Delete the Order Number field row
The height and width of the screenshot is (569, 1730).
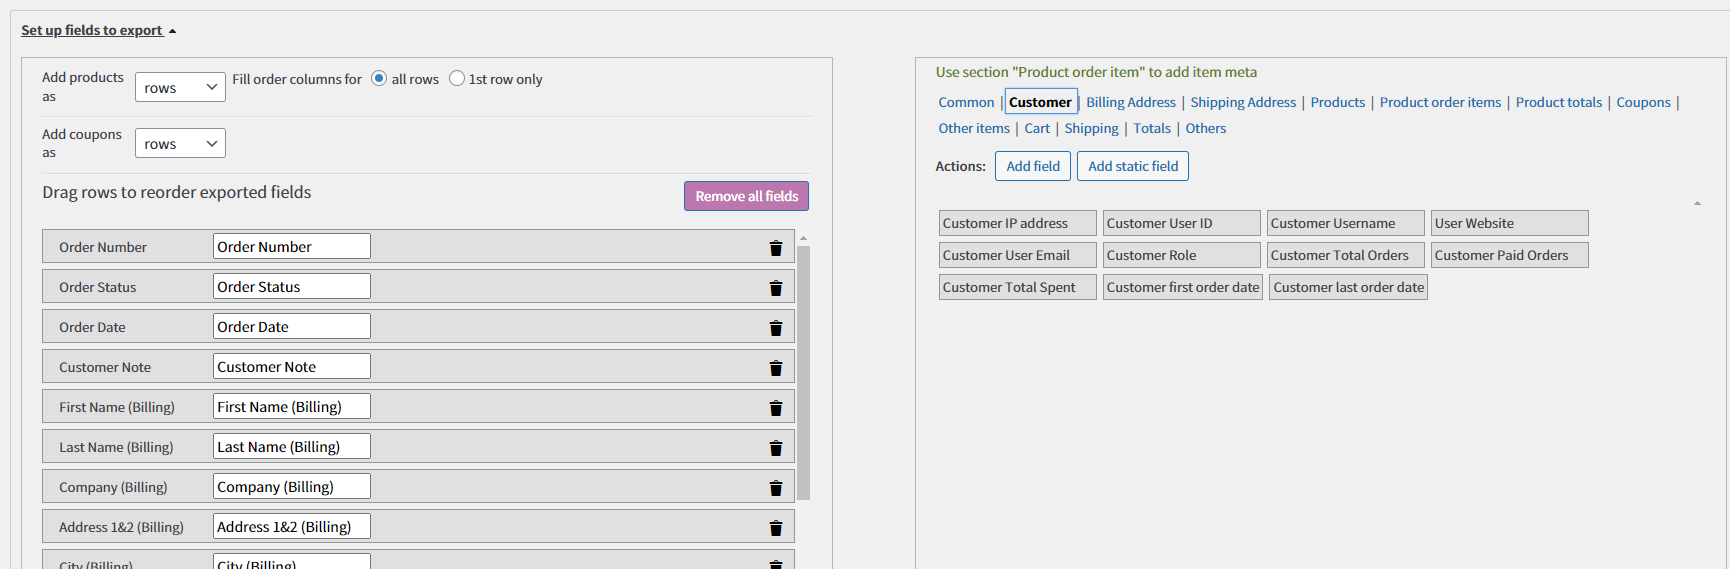[775, 248]
